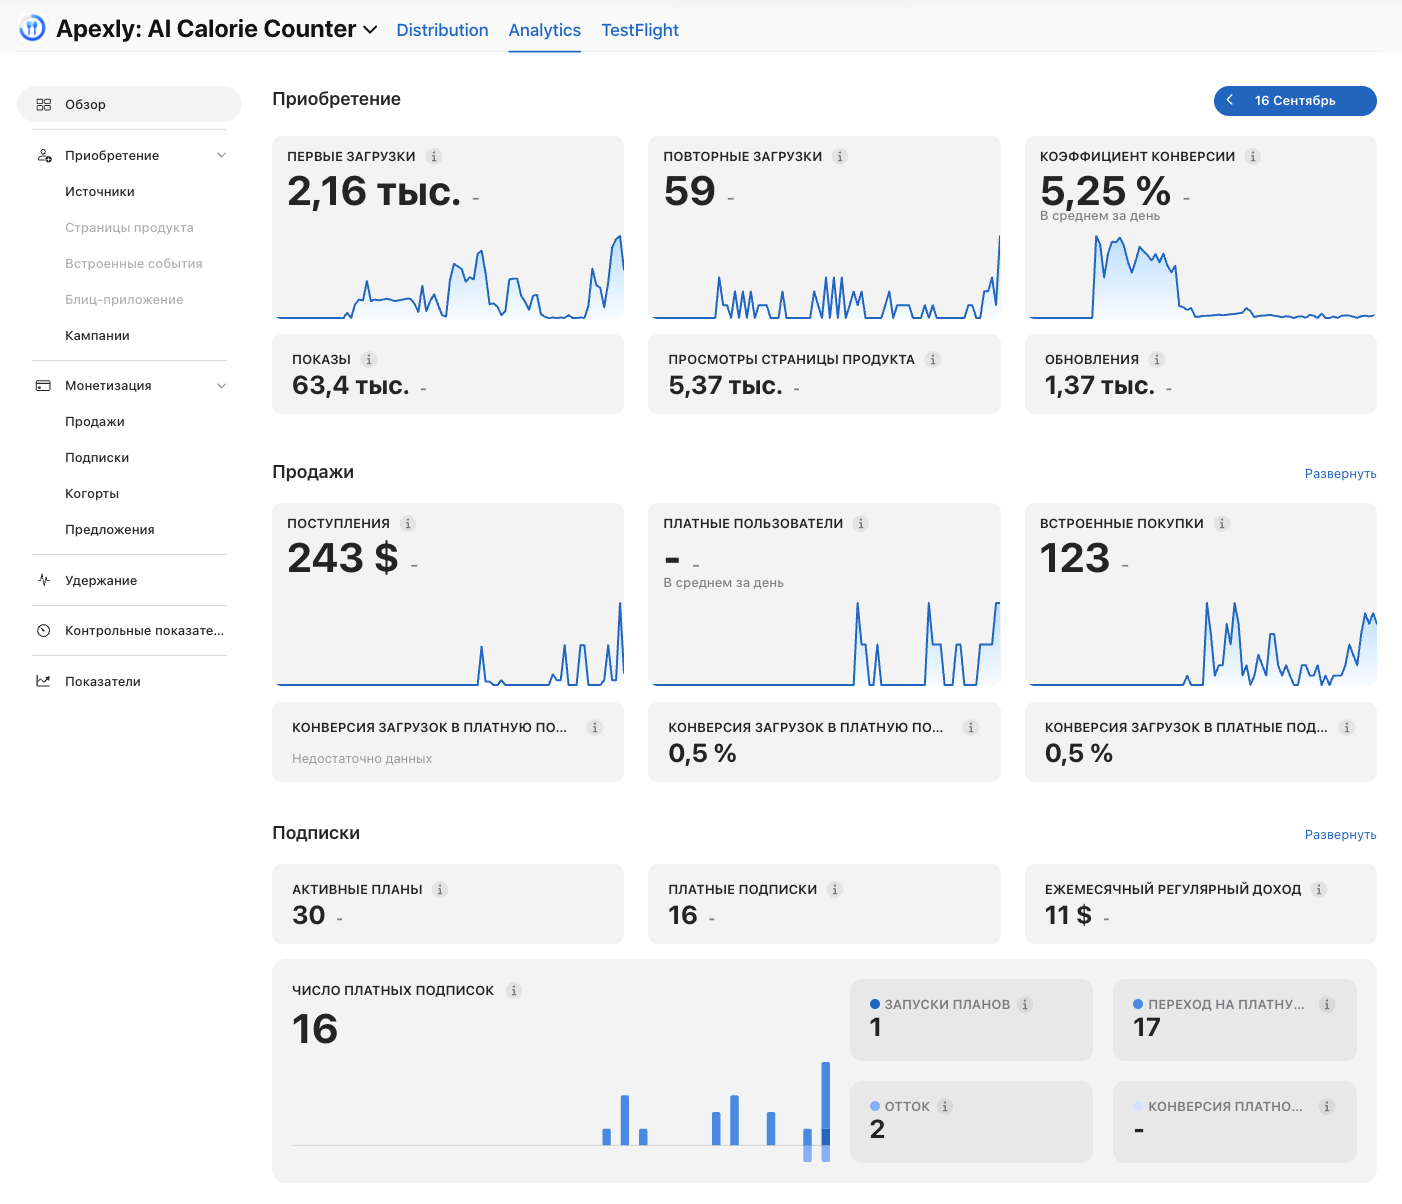
Task: Click the Запуски планов info icon
Action: [x=1025, y=1004]
